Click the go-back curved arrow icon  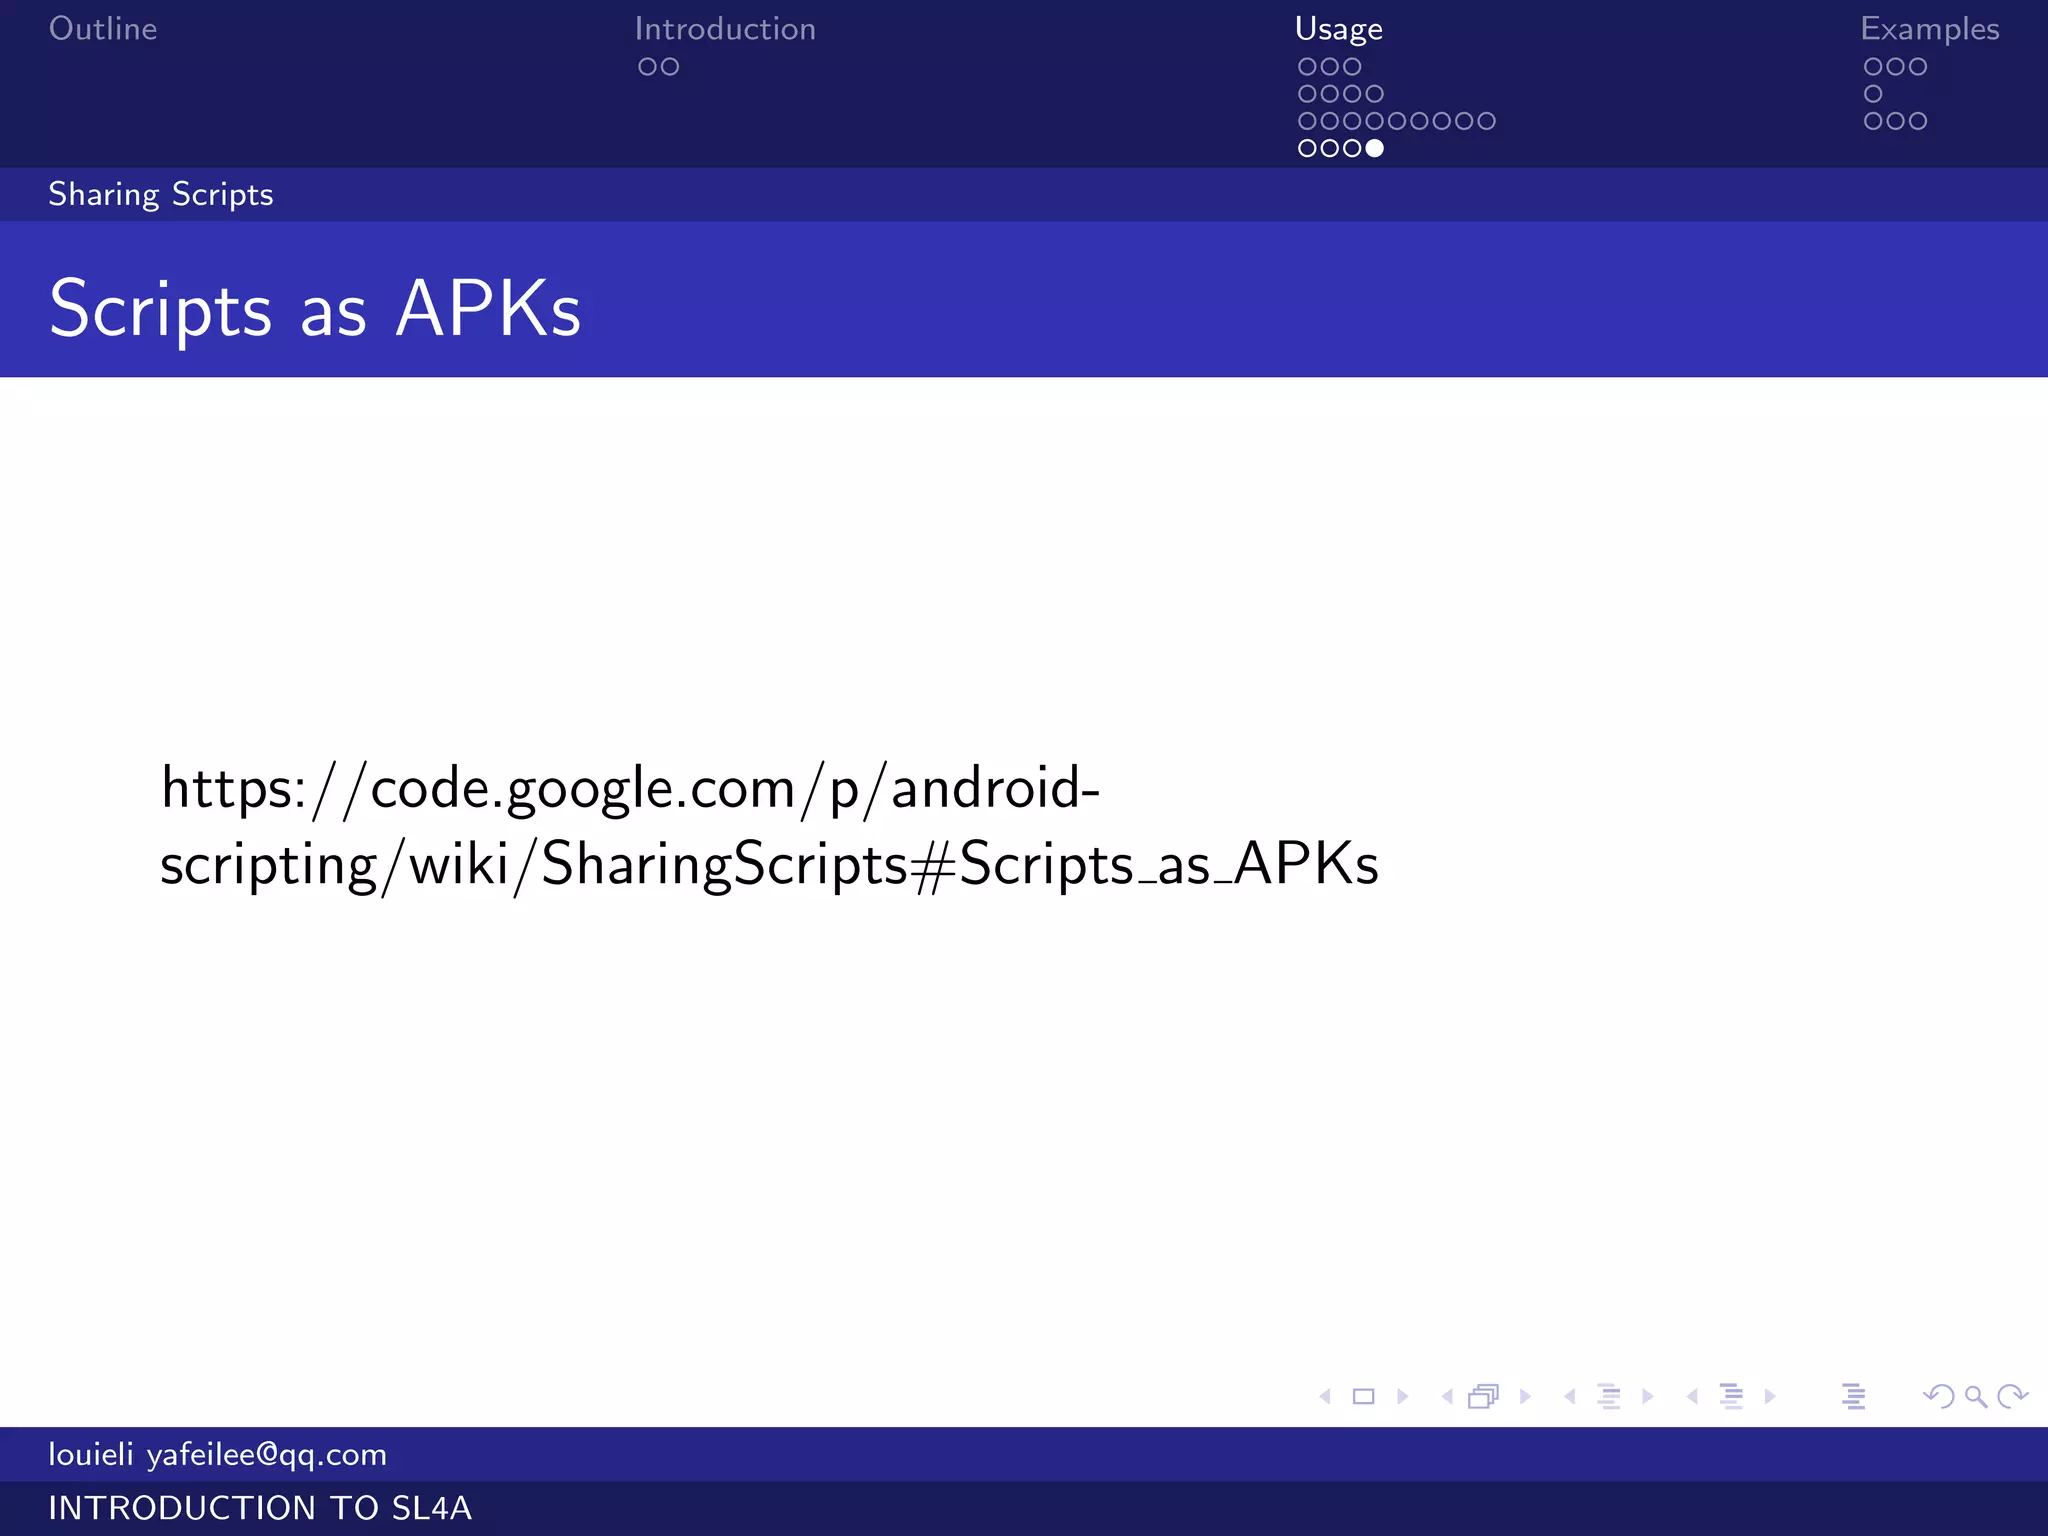point(1939,1396)
